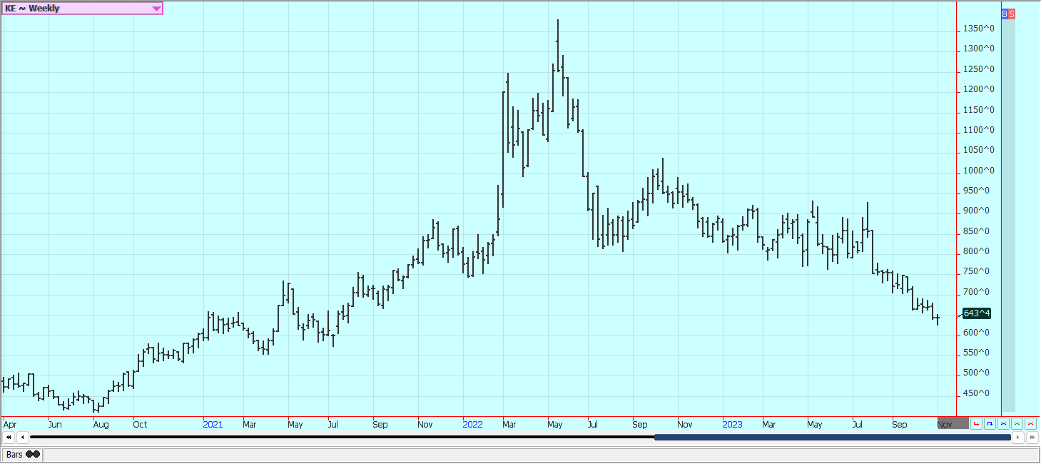Viewport: 1042px width, 464px height.
Task: Click the blue X zoom icon
Action: pos(1003,424)
